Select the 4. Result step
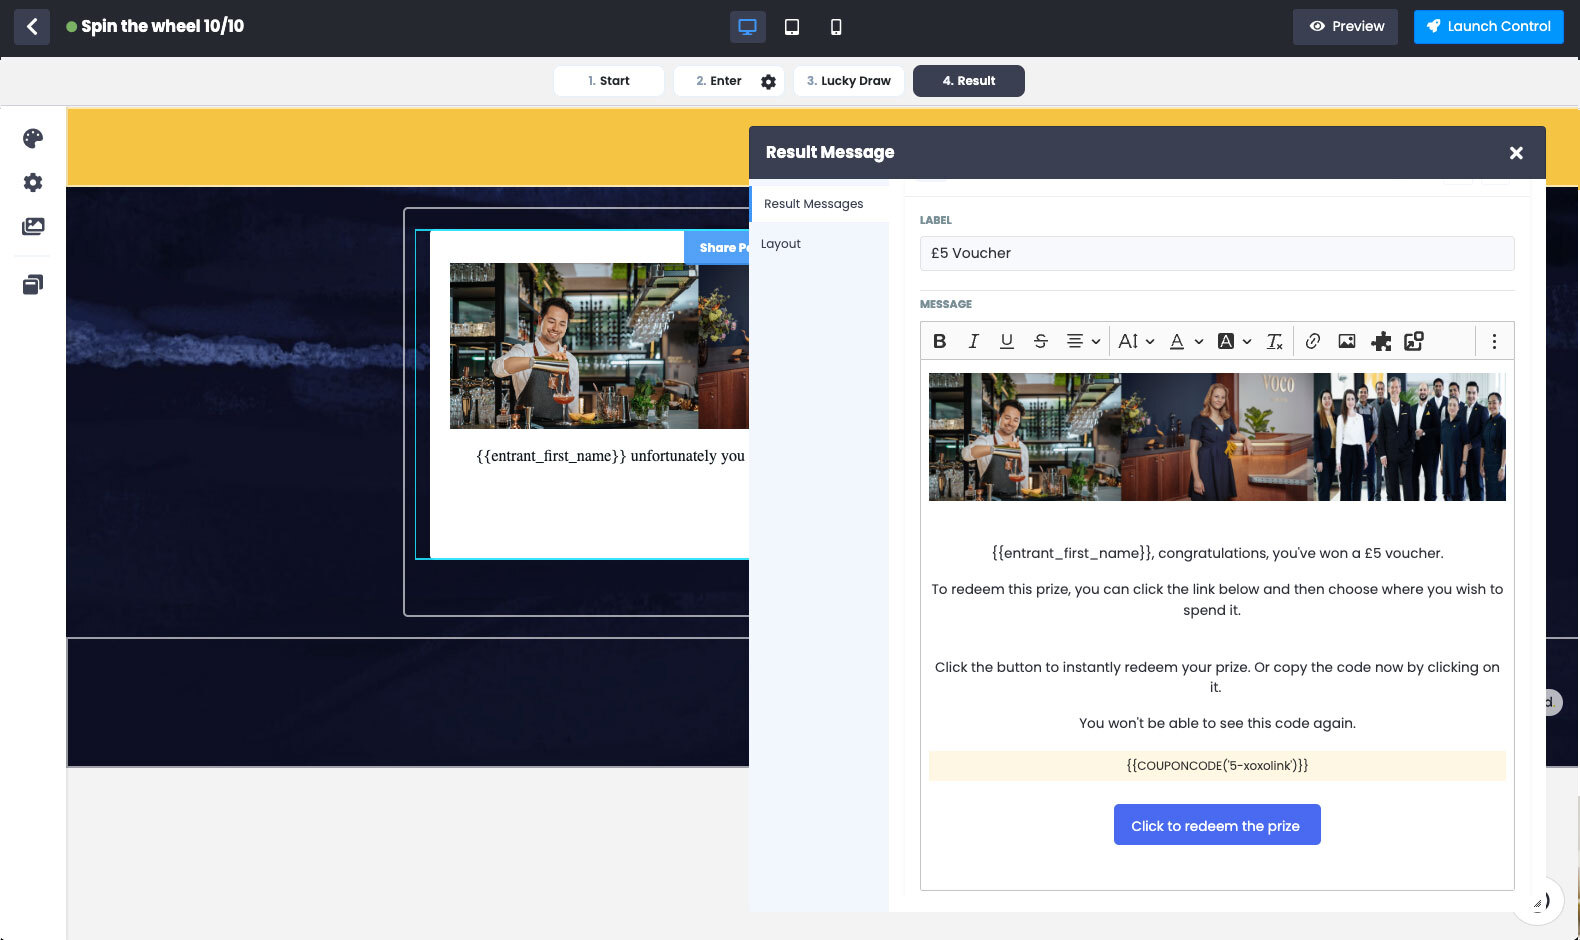 [969, 81]
